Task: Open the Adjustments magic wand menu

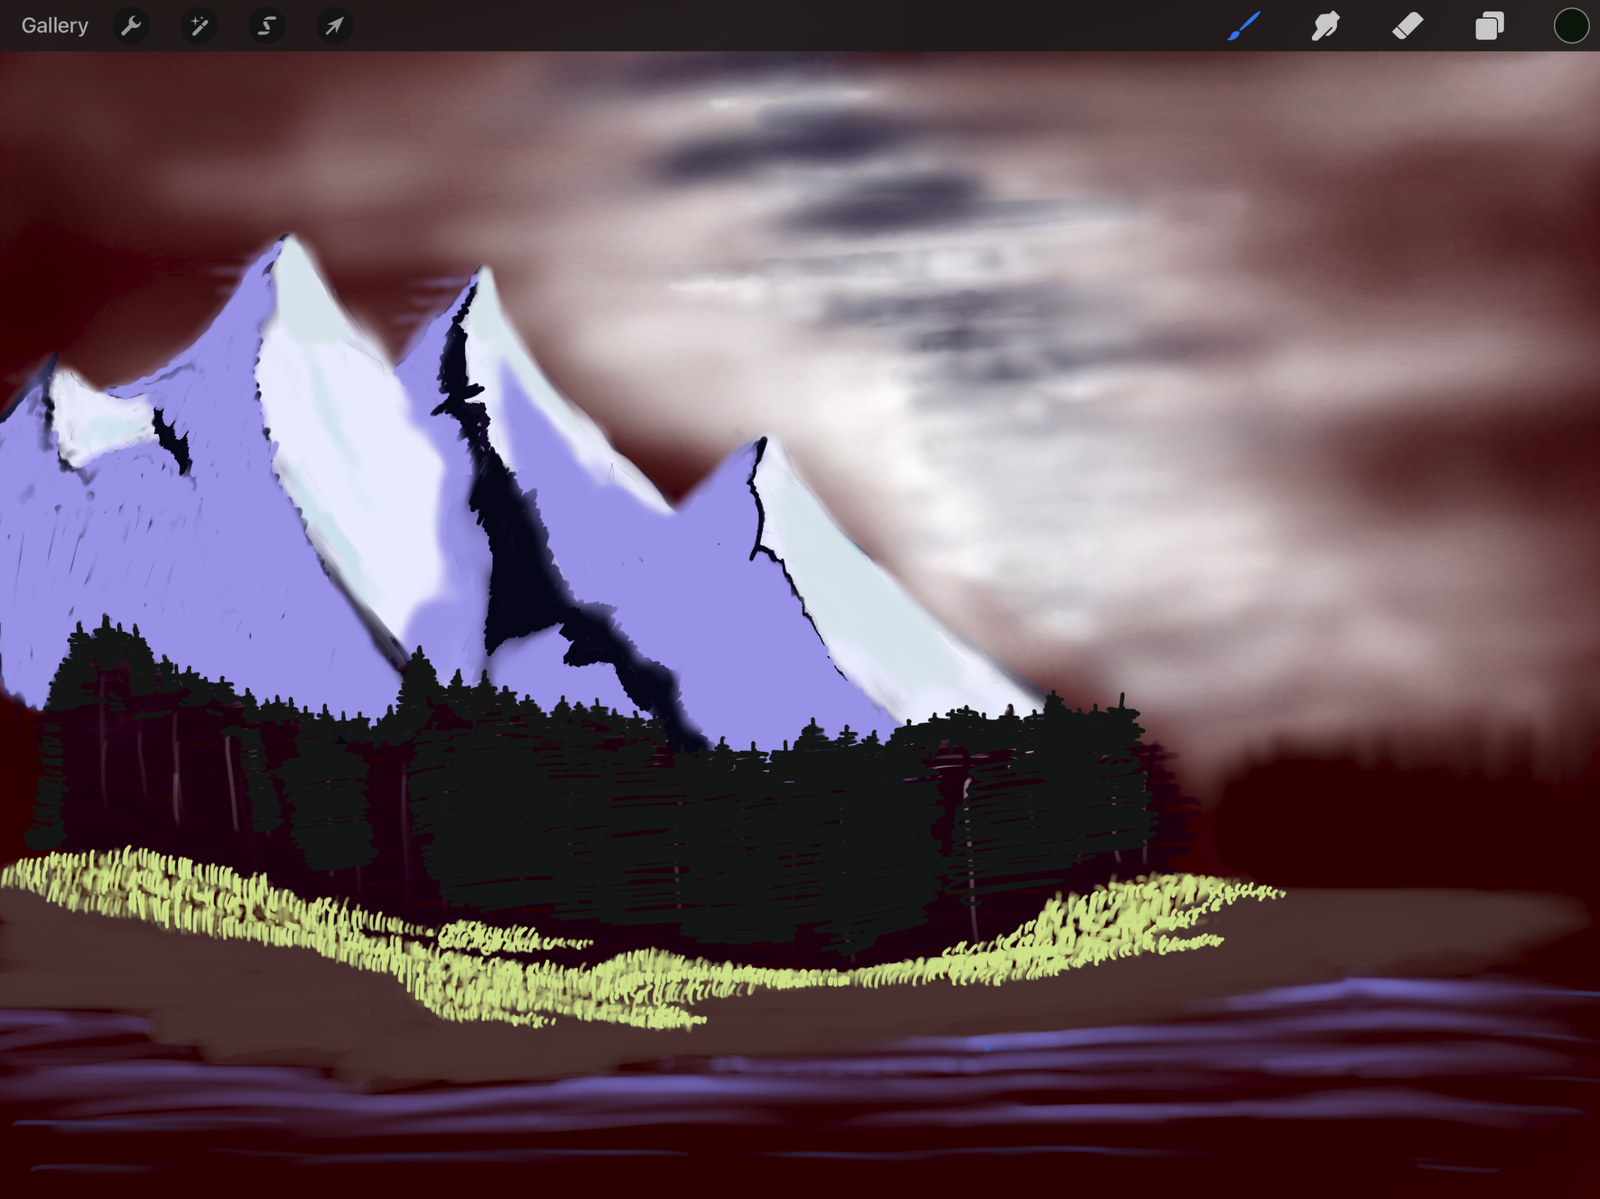Action: pos(199,26)
